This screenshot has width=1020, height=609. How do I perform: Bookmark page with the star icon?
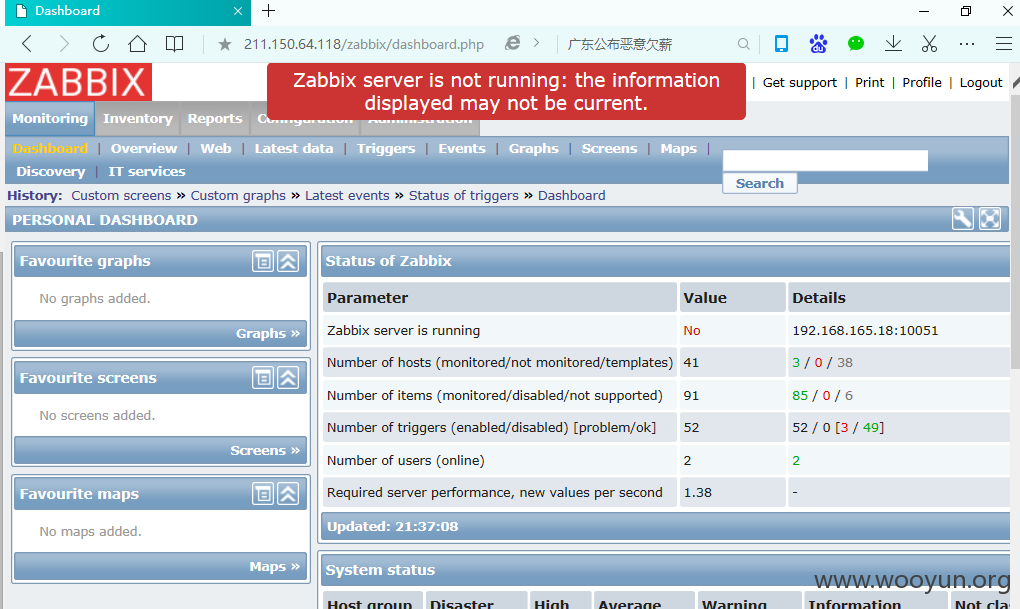[x=224, y=44]
